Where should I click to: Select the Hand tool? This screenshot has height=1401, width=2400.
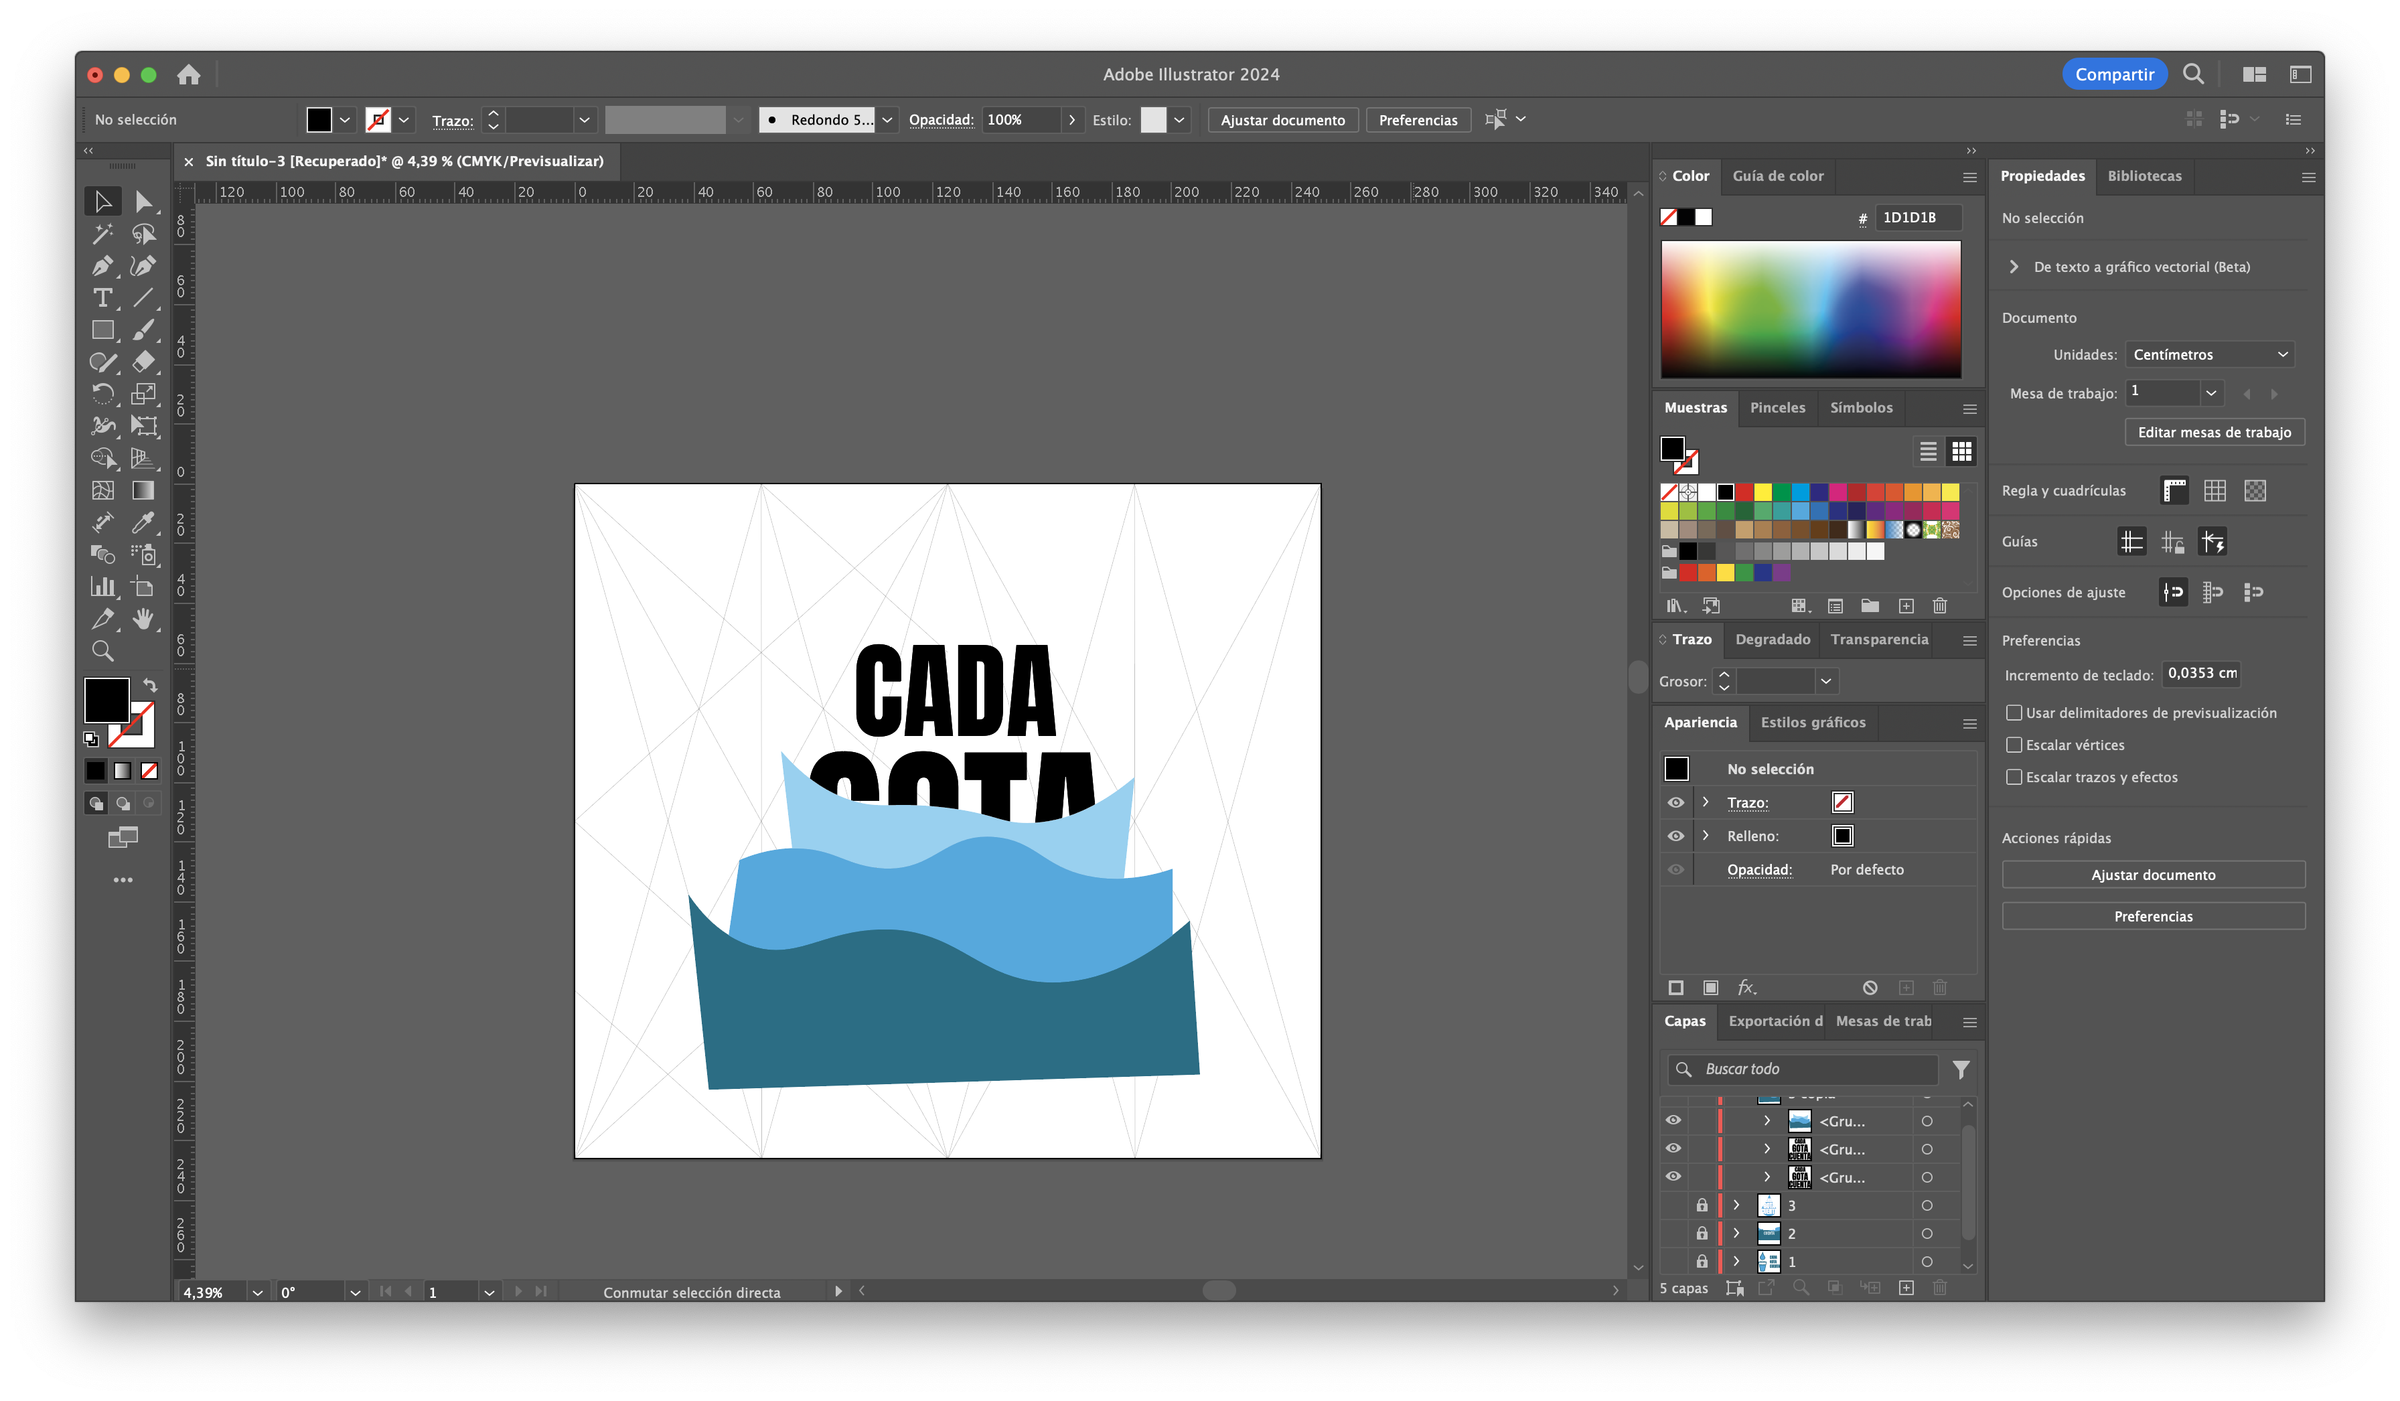(x=144, y=619)
